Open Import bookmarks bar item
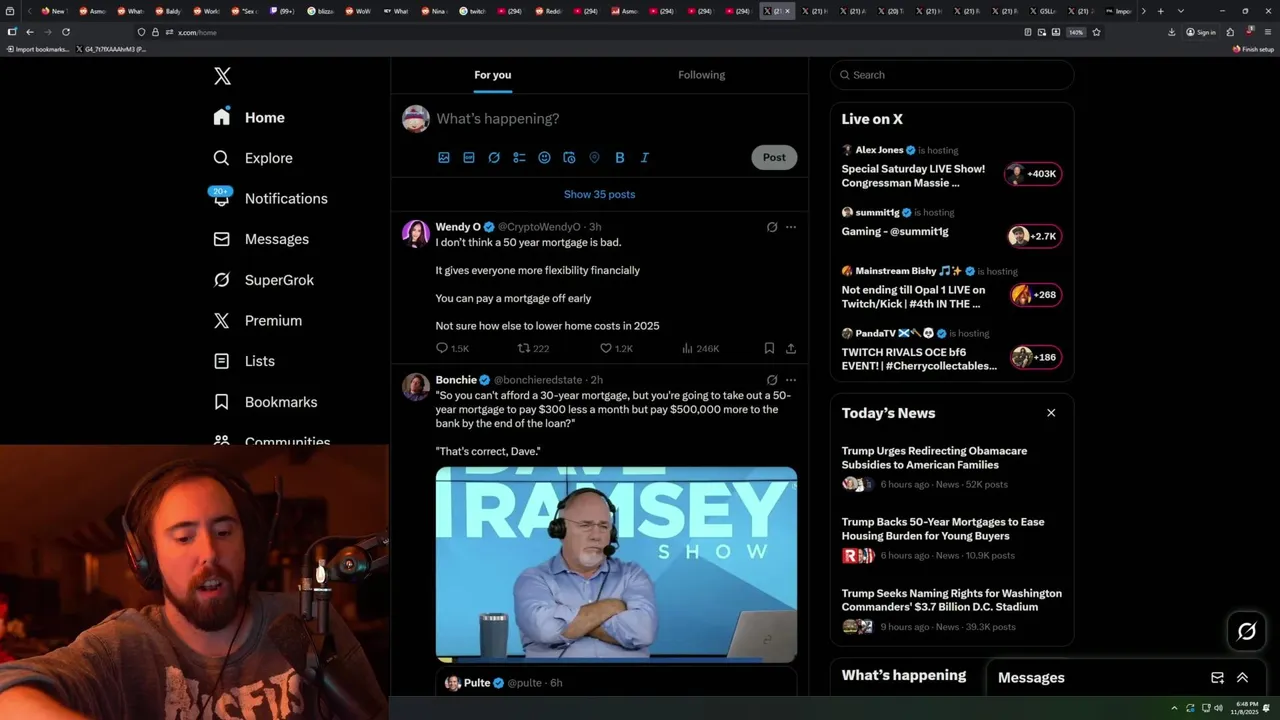This screenshot has width=1280, height=720. (37, 49)
